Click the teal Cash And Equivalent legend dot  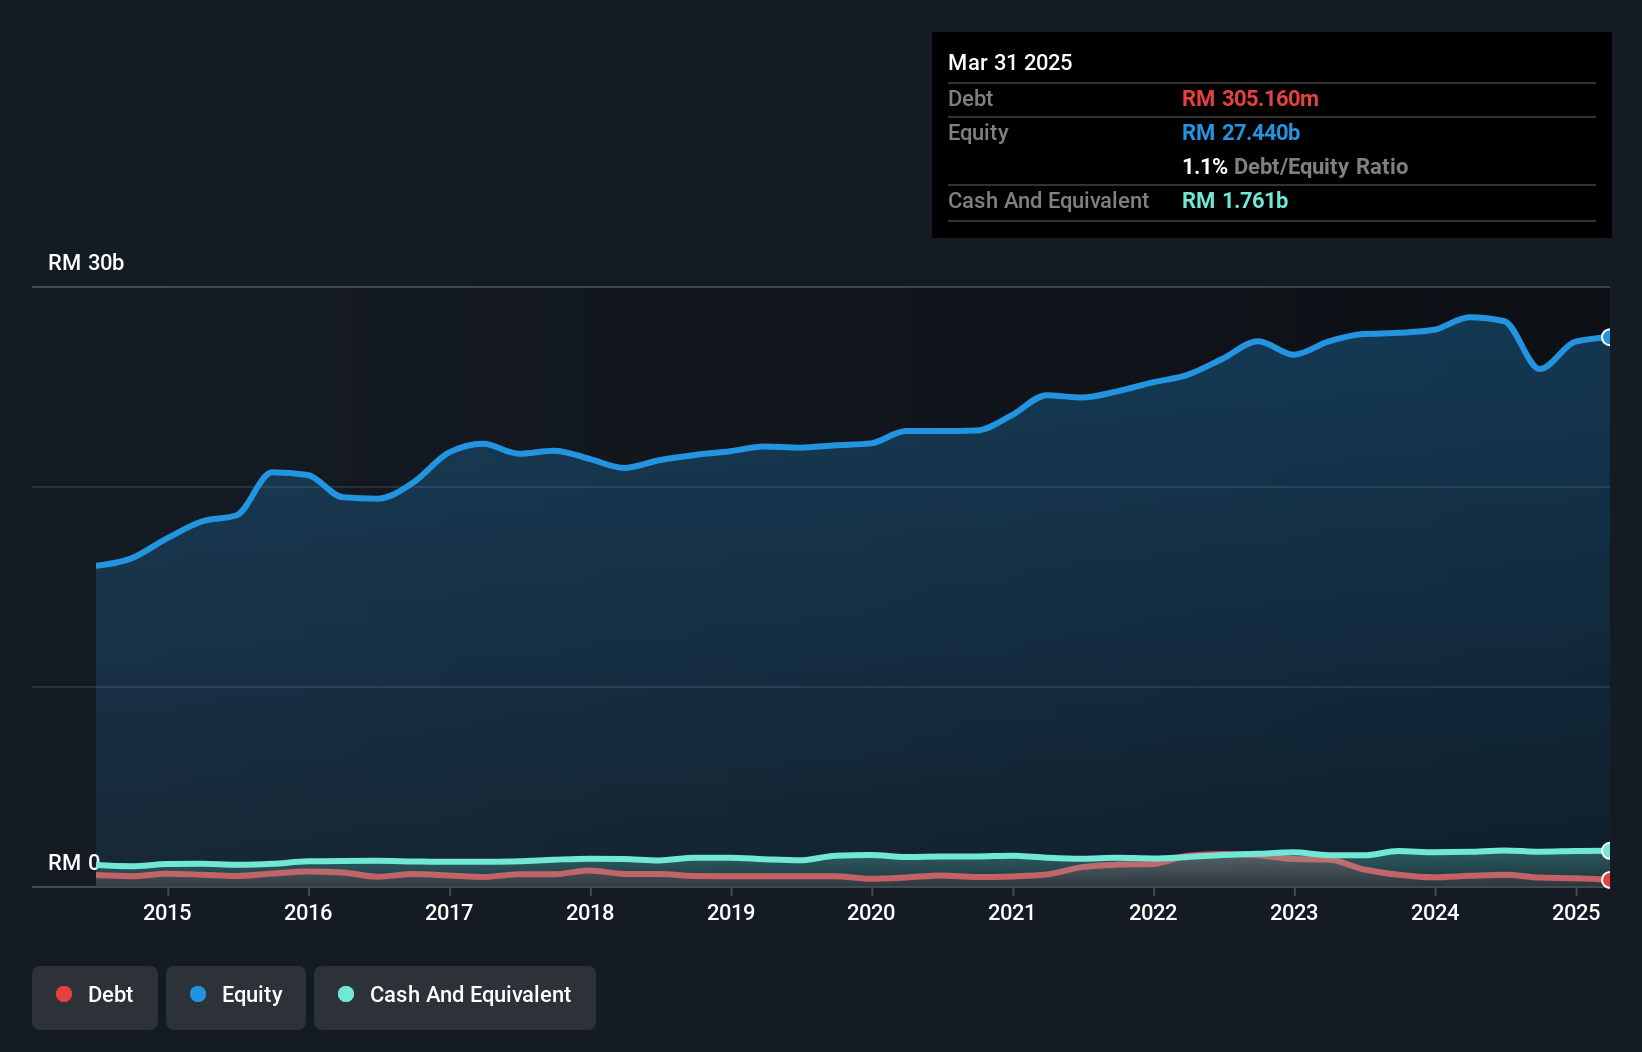(346, 994)
